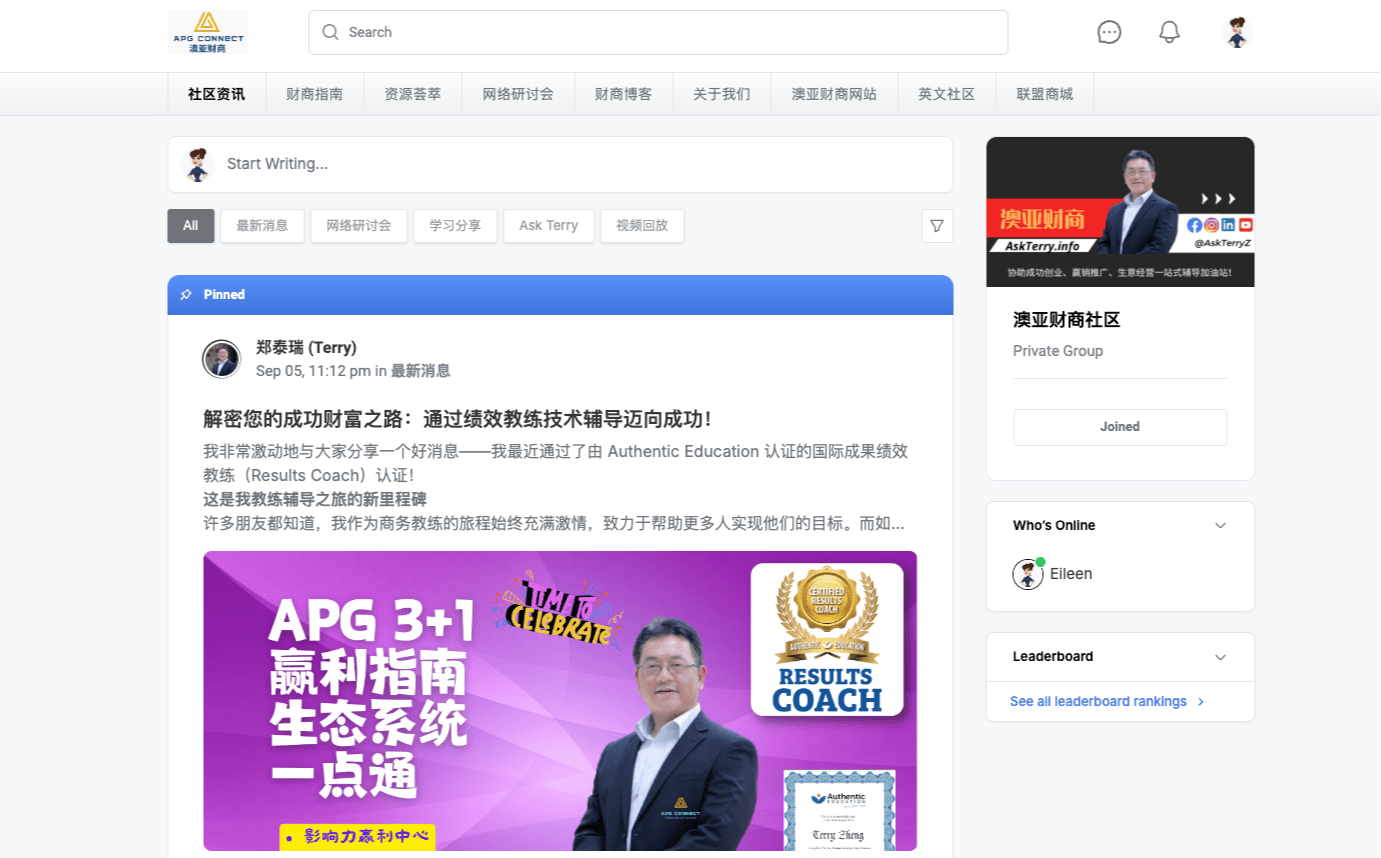This screenshot has height=858, width=1381.
Task: Open 郑泰瑞 (Terry) author name
Action: coord(306,347)
